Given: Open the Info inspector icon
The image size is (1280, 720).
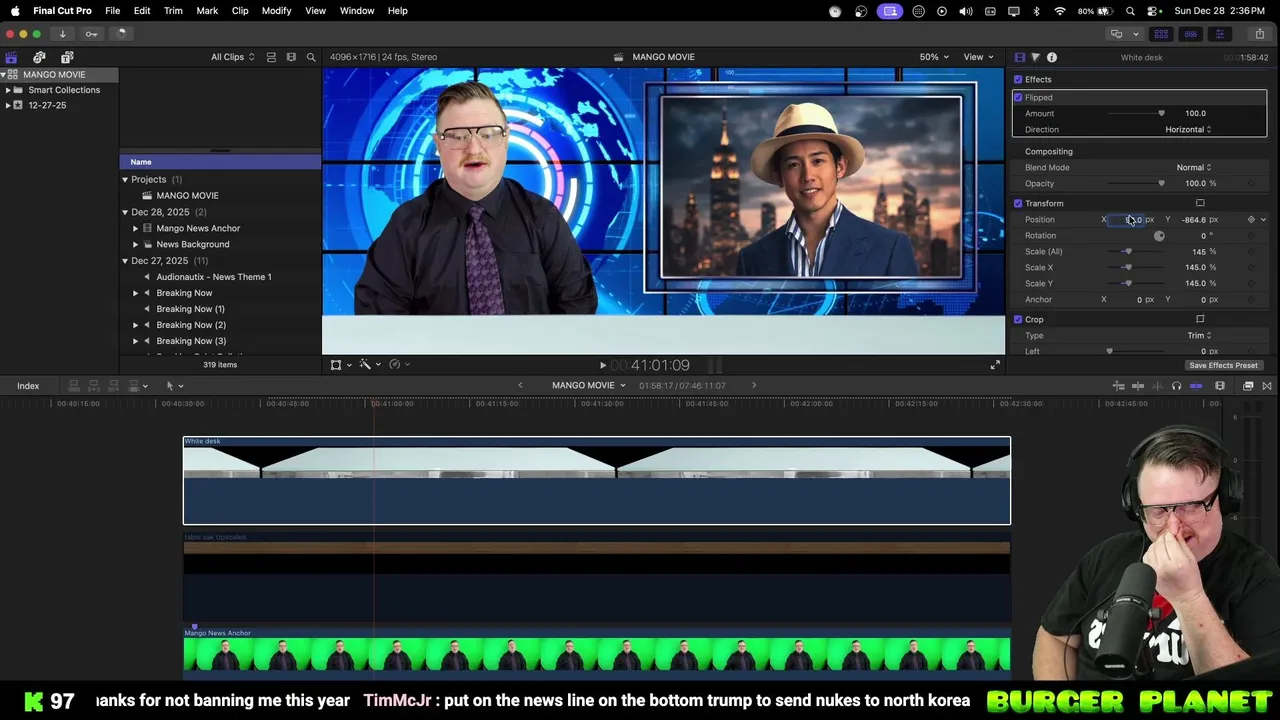Looking at the screenshot, I should point(1052,57).
